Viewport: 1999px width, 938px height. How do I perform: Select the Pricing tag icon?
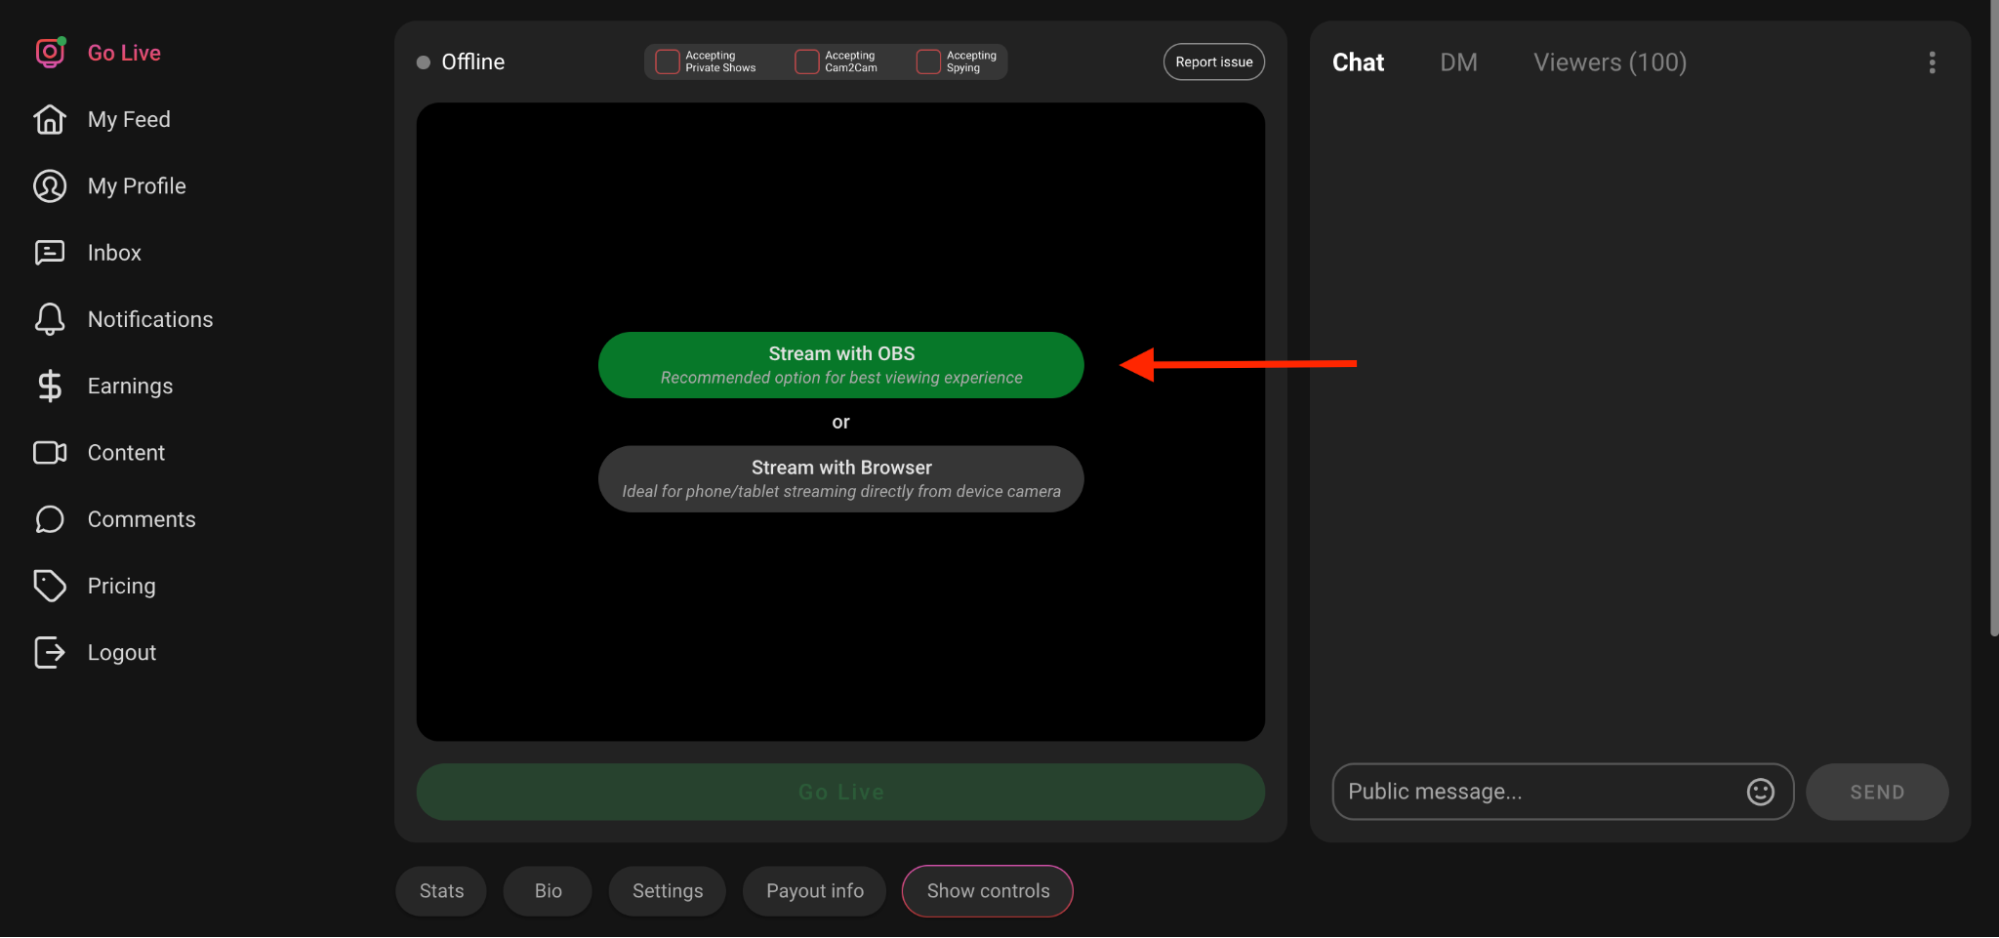click(50, 585)
